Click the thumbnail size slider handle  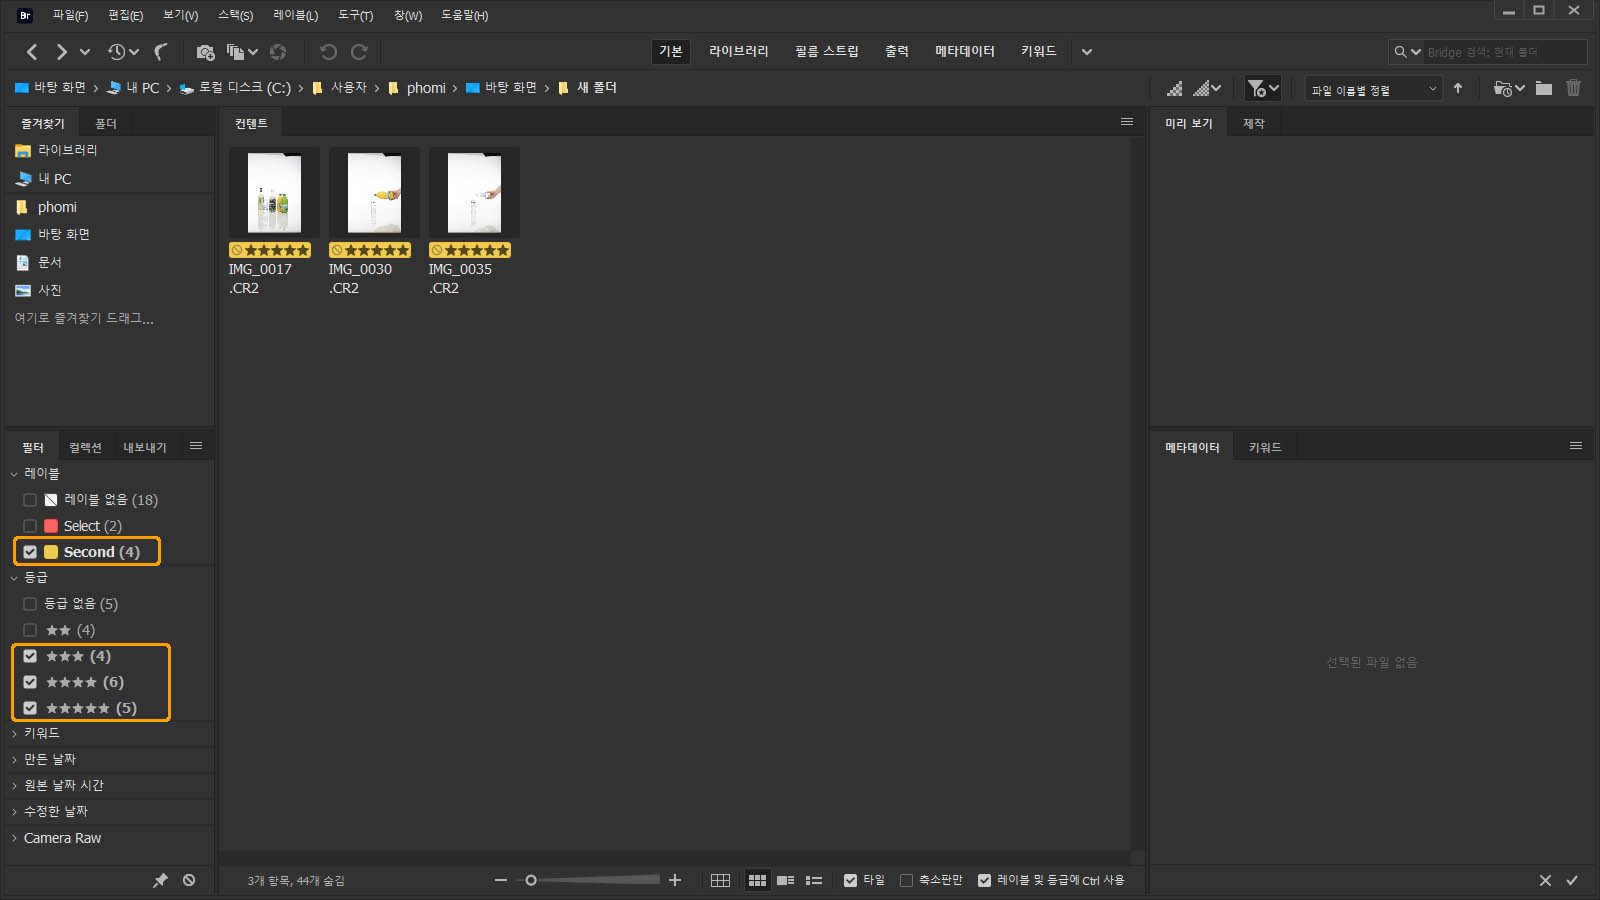[531, 880]
